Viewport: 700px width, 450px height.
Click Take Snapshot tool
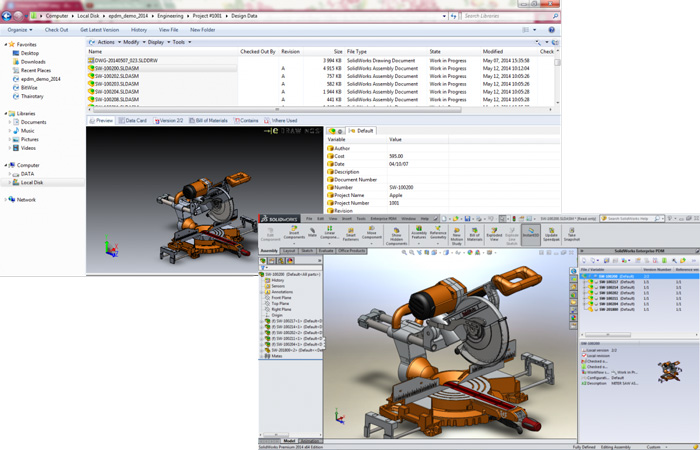571,234
